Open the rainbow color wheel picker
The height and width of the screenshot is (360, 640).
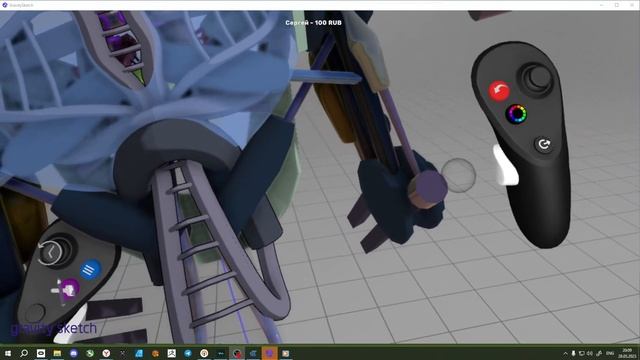516,114
